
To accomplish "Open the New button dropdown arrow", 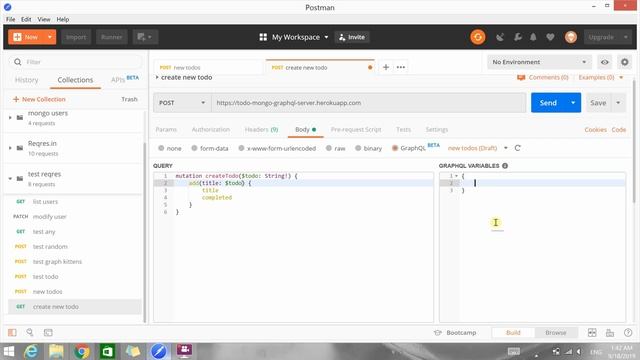I will pyautogui.click(x=50, y=37).
